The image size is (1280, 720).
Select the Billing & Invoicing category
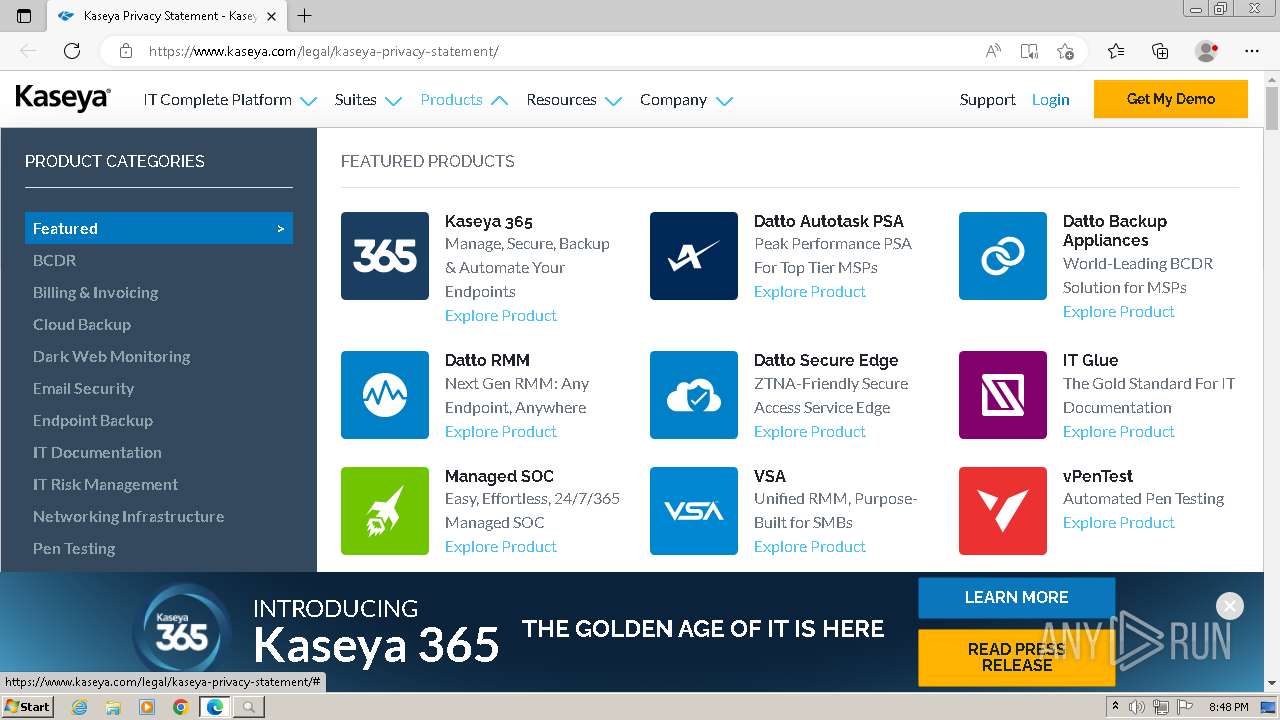(x=95, y=292)
